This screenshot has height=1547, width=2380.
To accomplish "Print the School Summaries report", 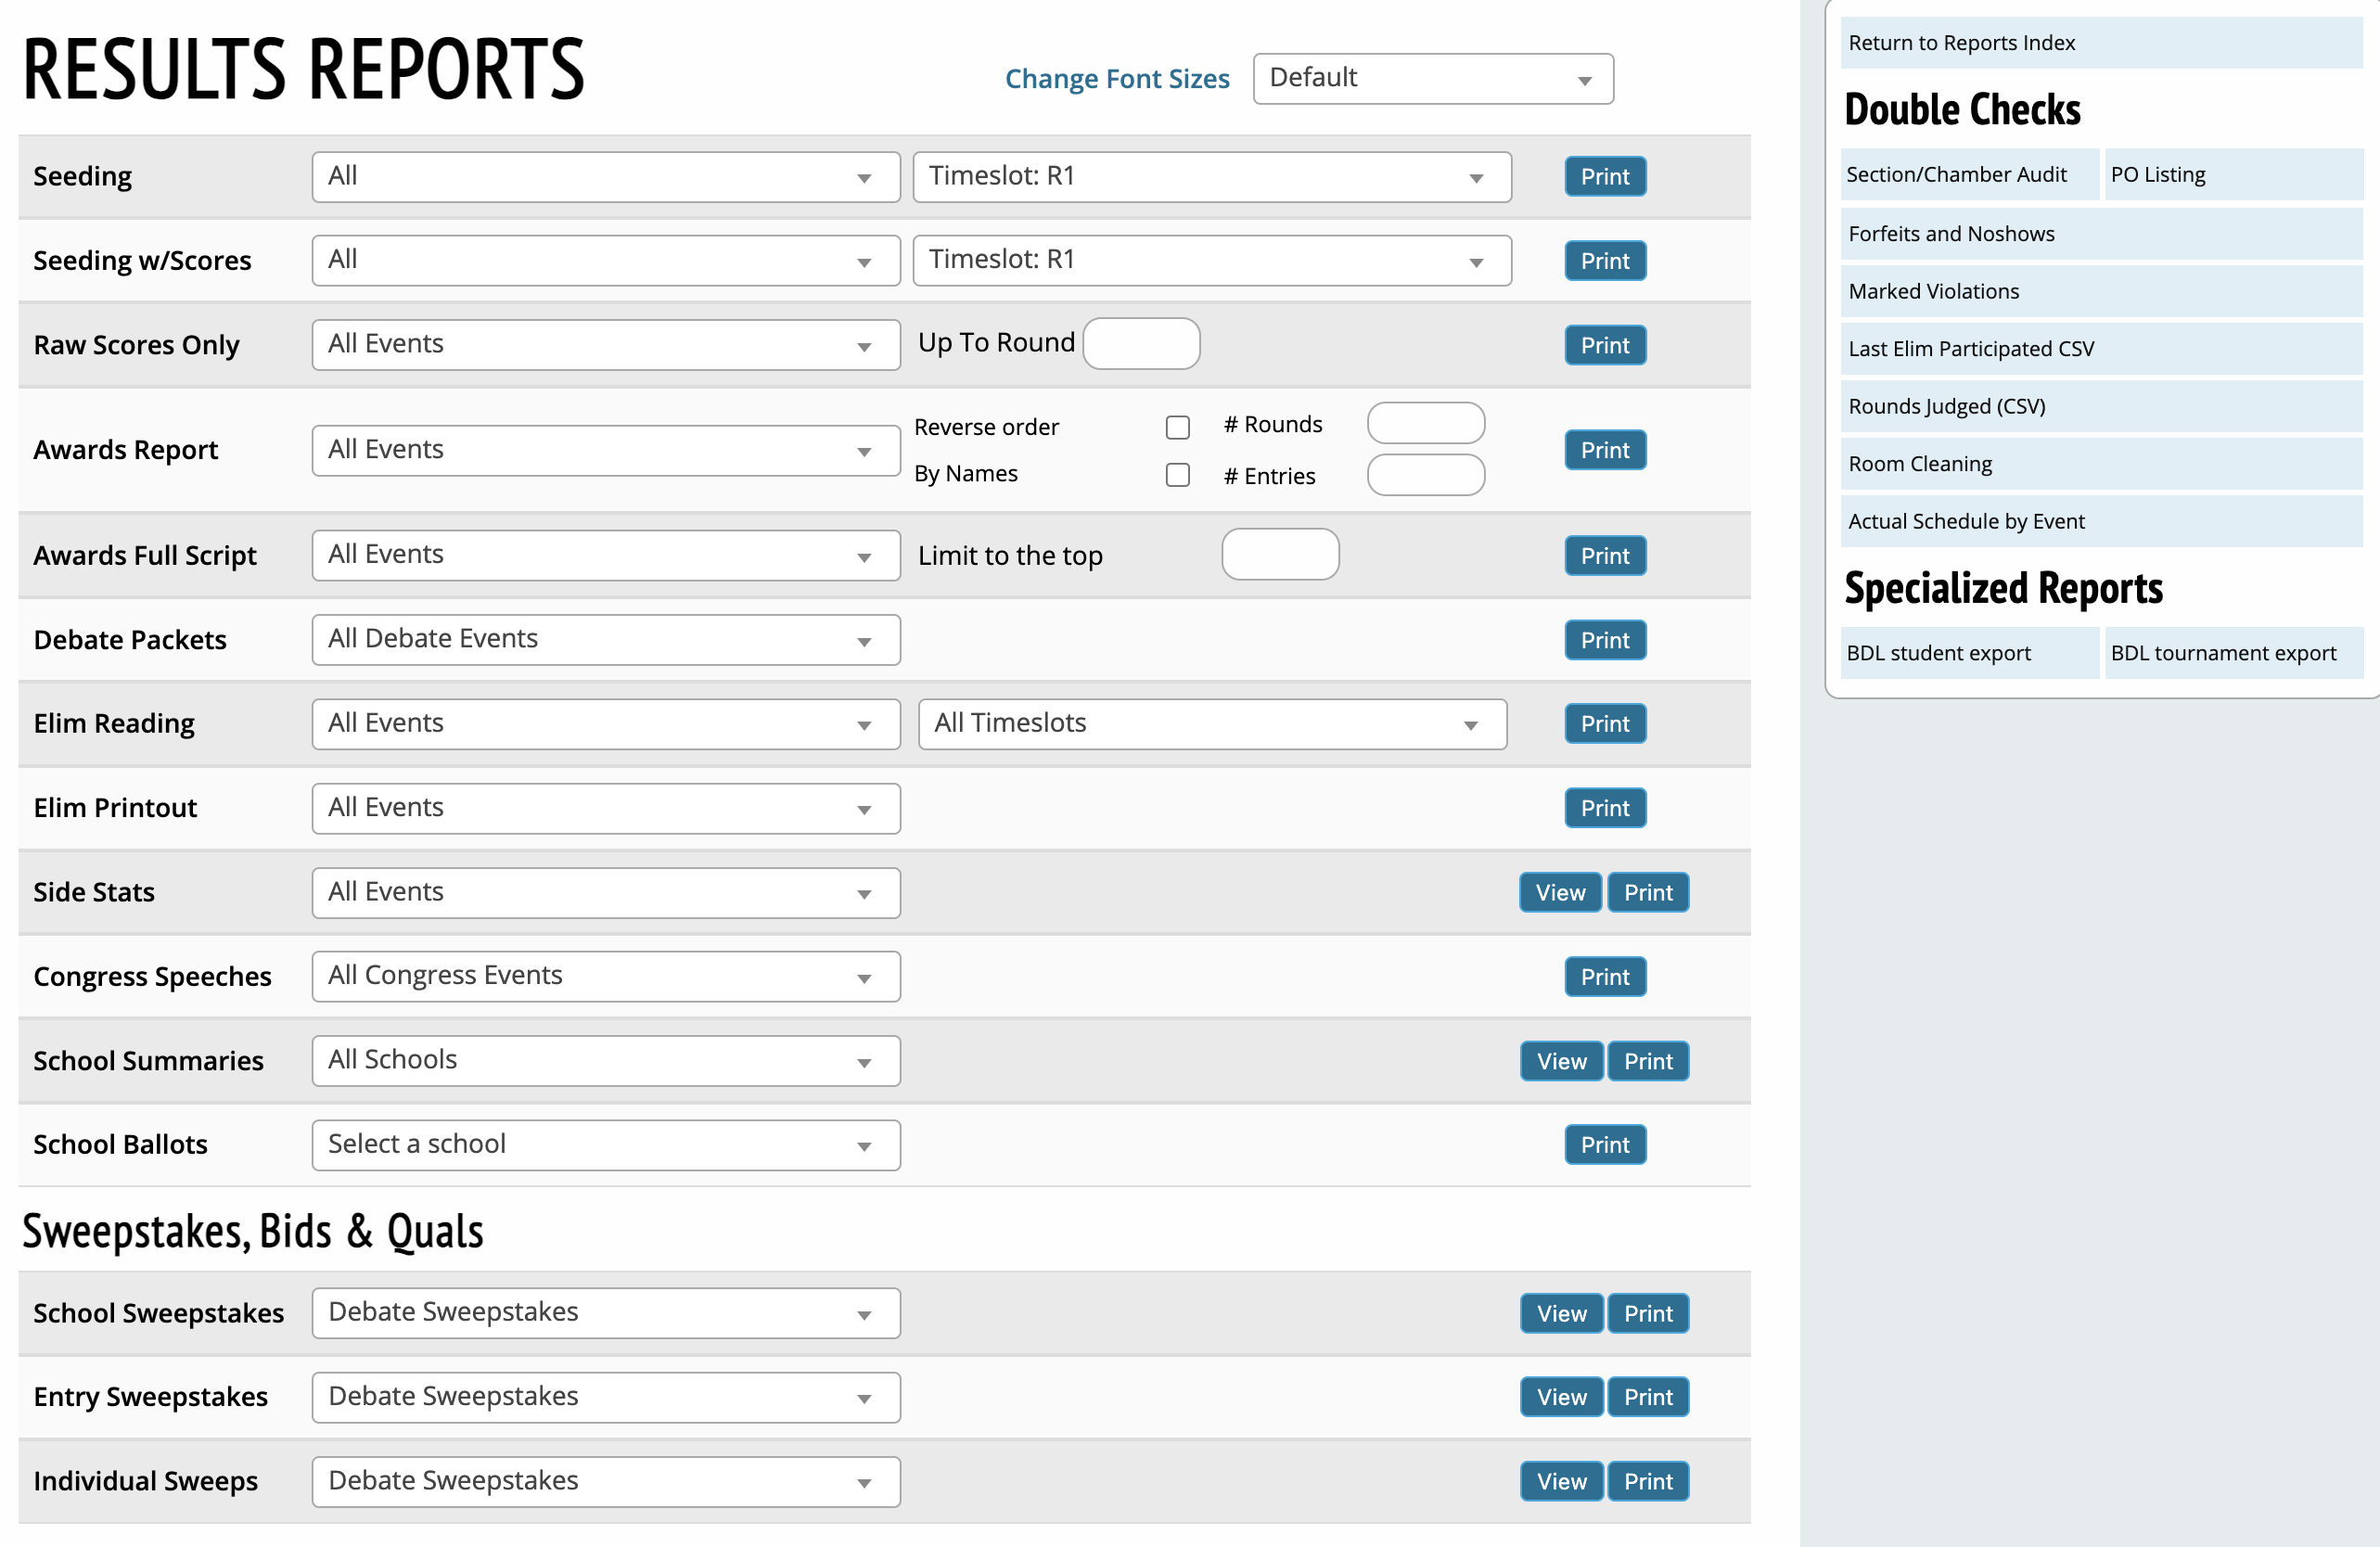I will pos(1647,1061).
